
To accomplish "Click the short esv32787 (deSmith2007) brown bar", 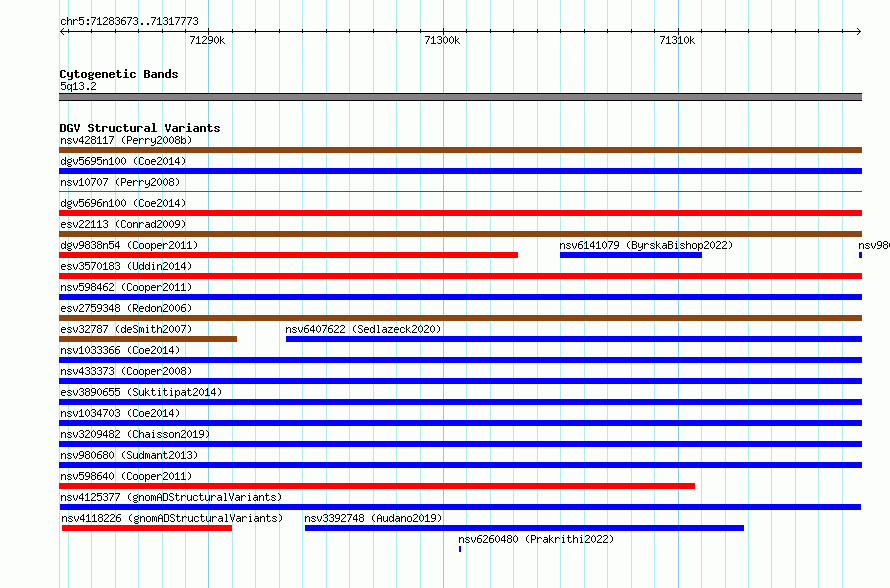I will [148, 339].
